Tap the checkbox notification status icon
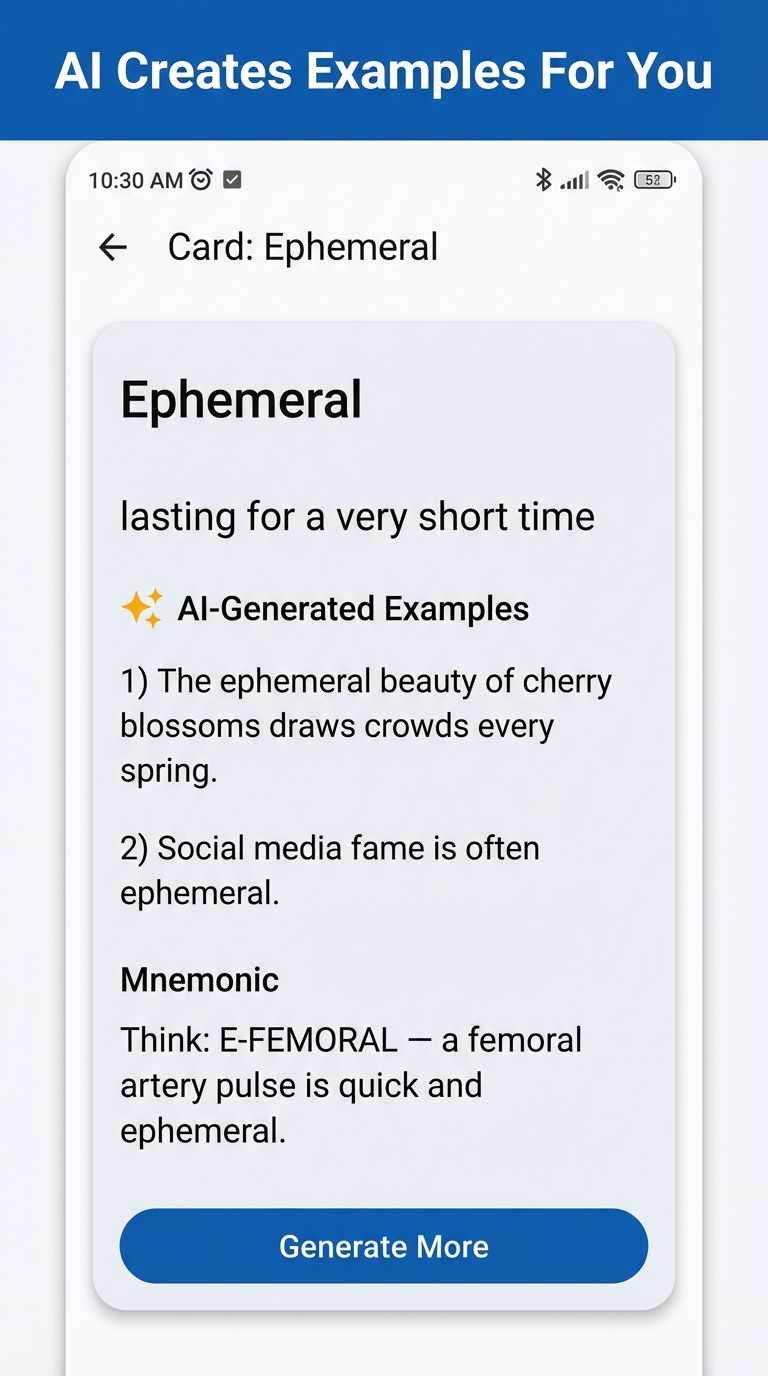Viewport: 768px width, 1376px height. point(232,180)
